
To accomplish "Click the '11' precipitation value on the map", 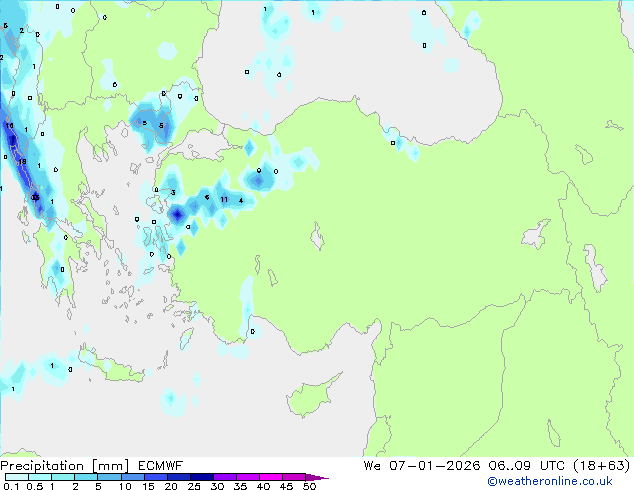I will 224,199.
